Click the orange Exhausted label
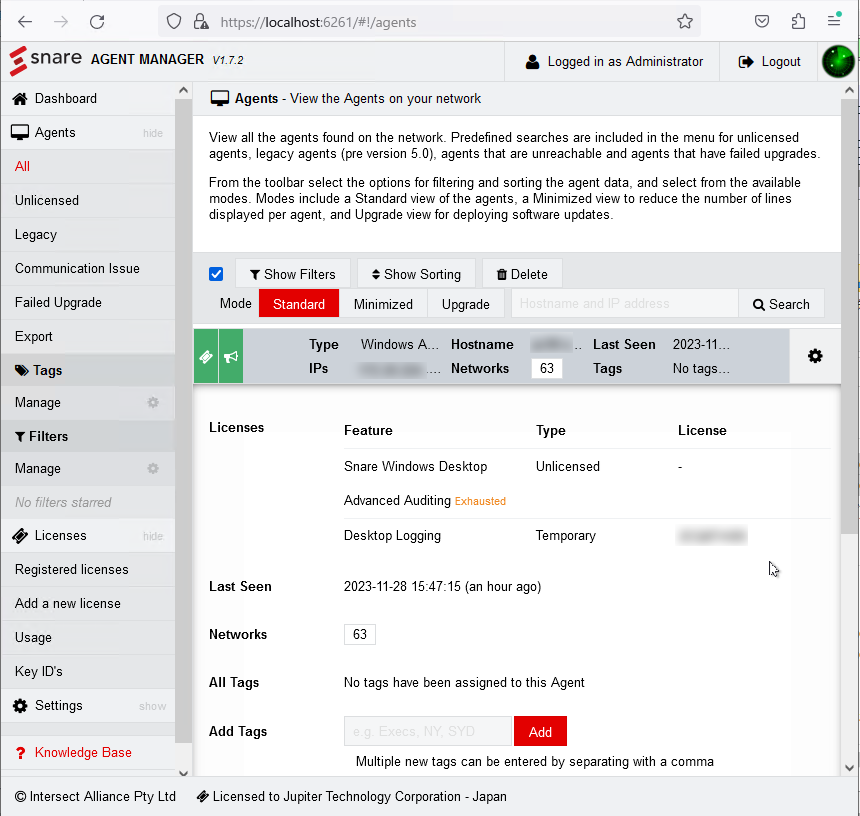Viewport: 860px width, 816px height. pos(480,501)
